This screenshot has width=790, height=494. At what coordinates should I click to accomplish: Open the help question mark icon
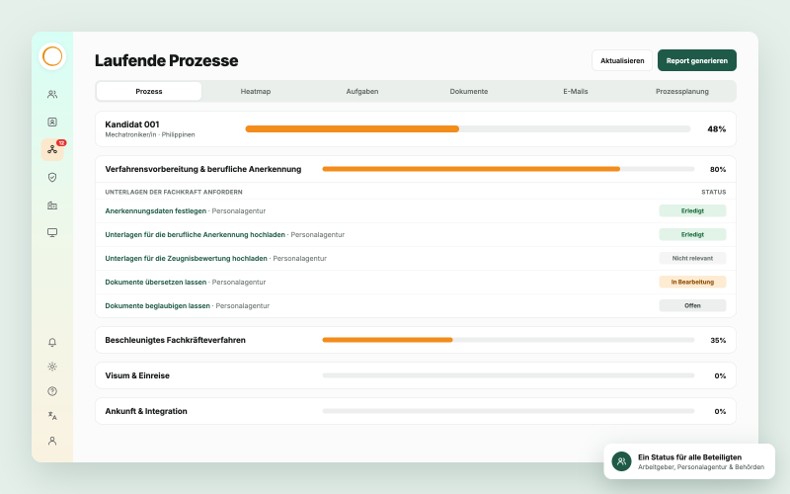coord(52,391)
